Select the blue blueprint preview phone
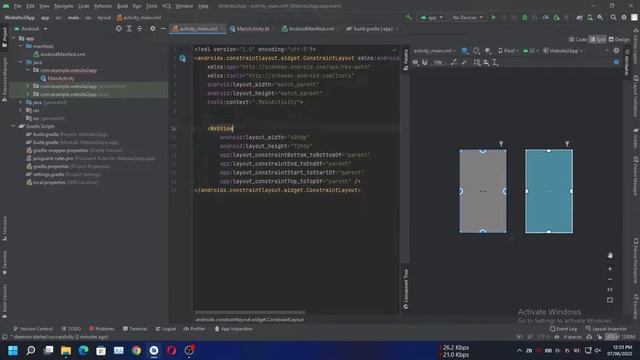This screenshot has height=360, width=640. 549,191
